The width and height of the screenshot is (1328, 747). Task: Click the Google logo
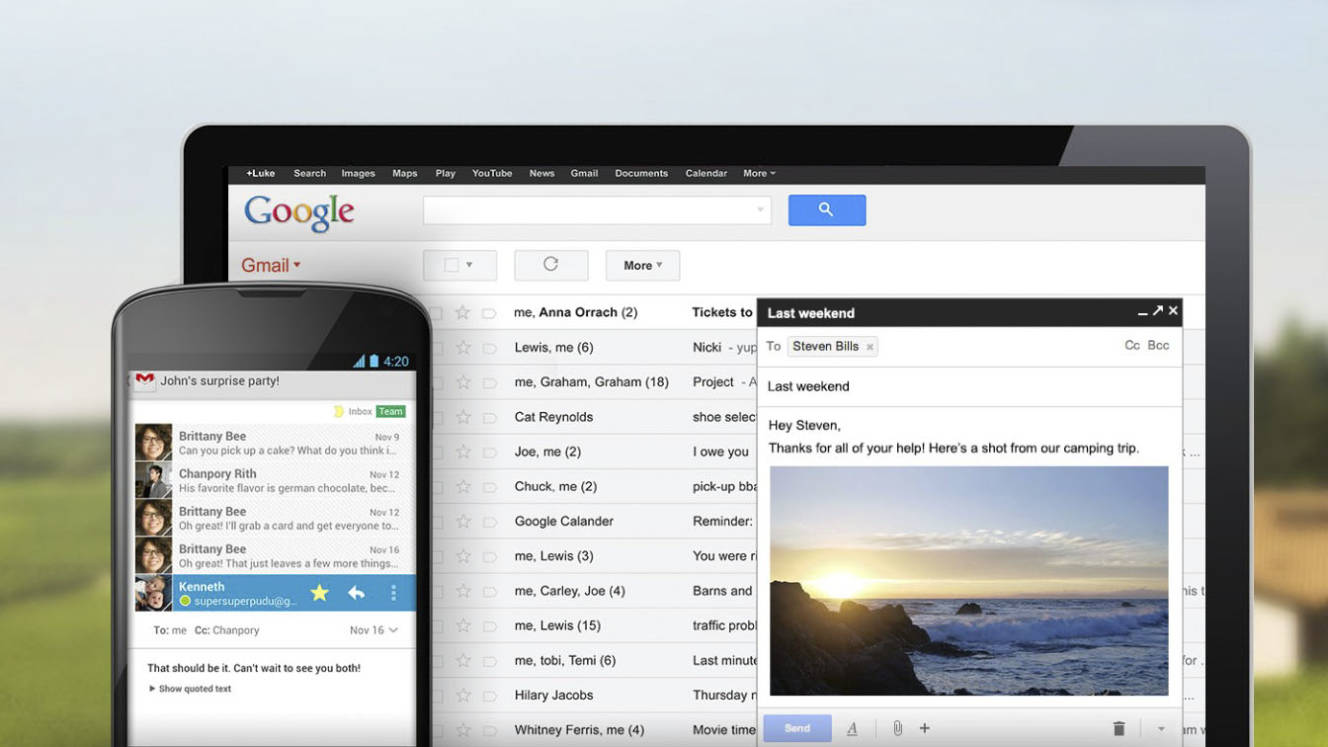(x=298, y=212)
